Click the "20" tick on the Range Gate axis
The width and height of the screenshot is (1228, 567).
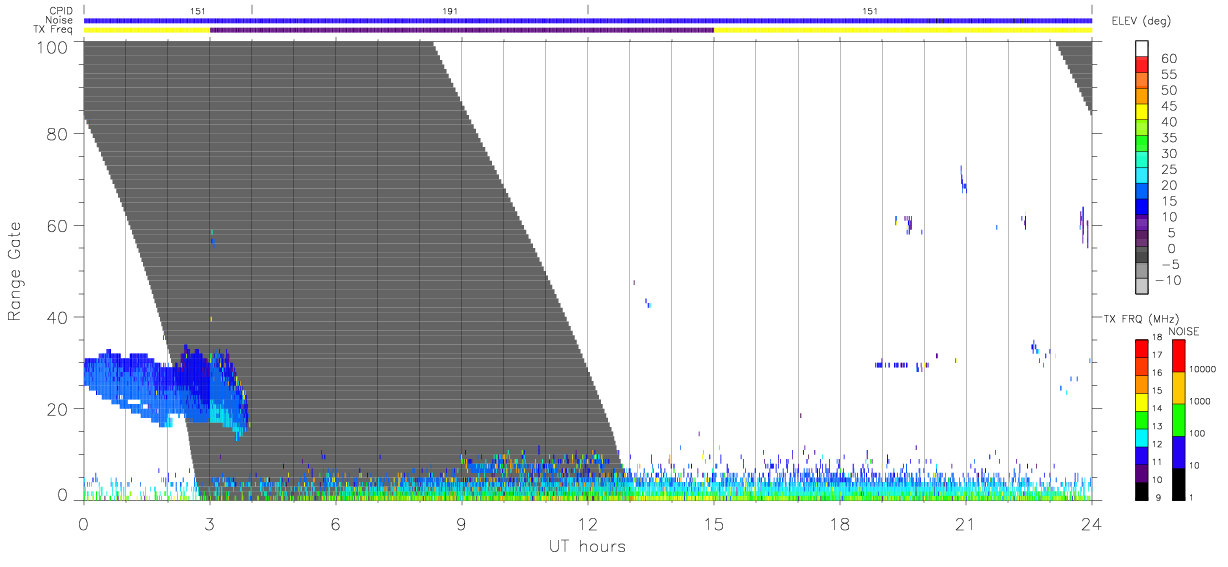click(x=57, y=409)
